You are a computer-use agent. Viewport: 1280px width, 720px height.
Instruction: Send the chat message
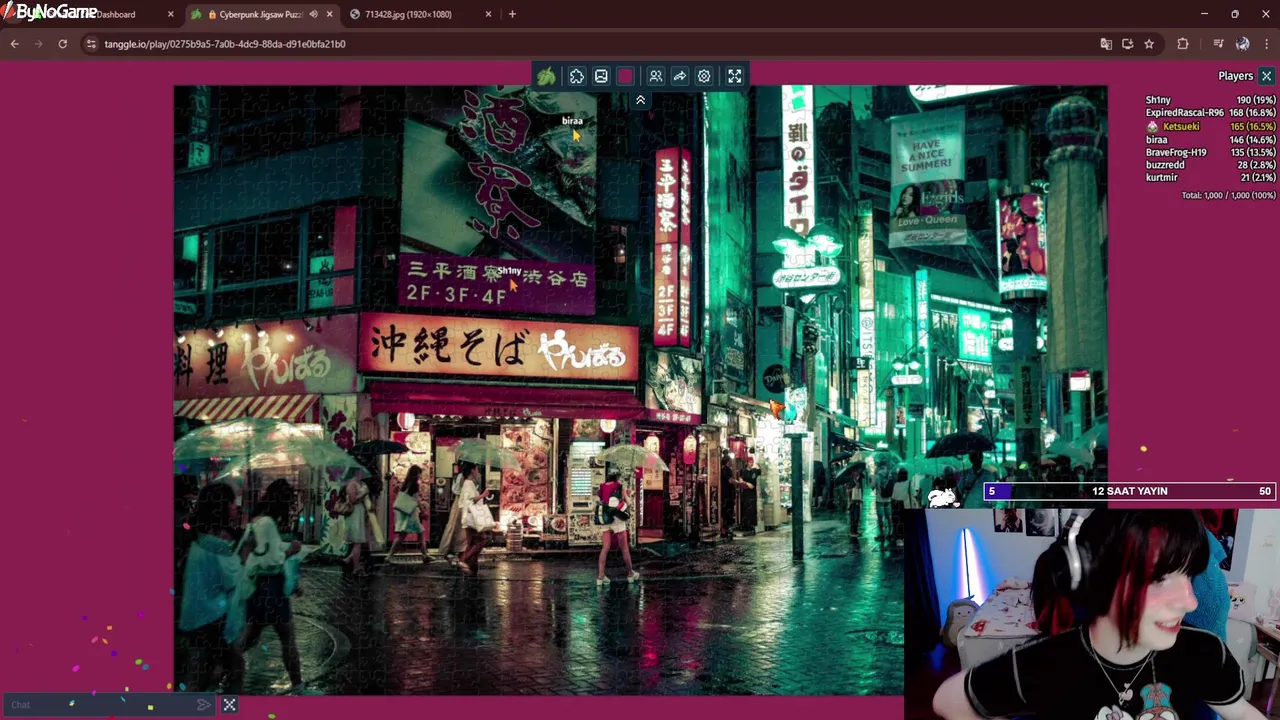(204, 705)
